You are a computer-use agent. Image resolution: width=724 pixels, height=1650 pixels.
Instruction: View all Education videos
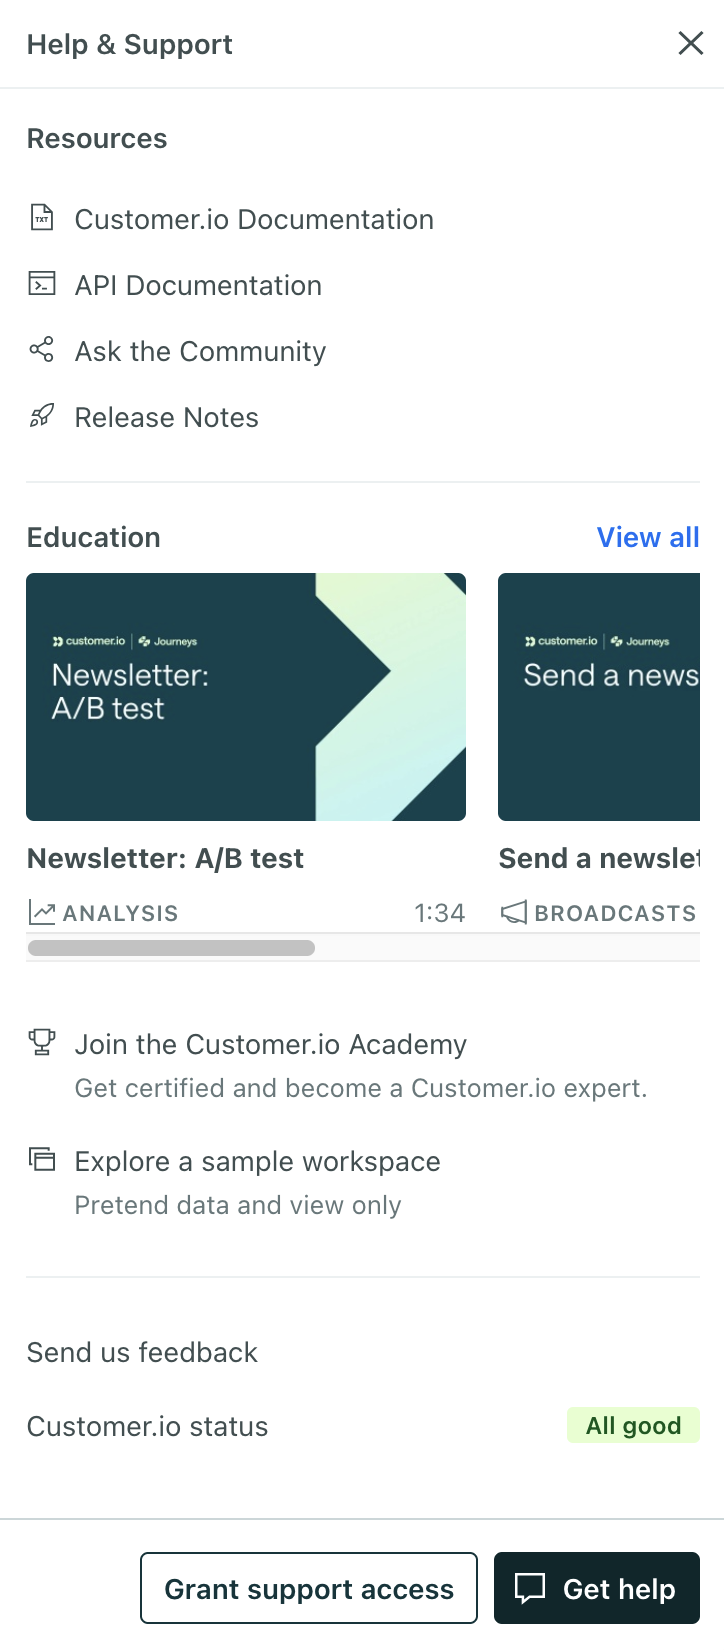click(x=648, y=537)
